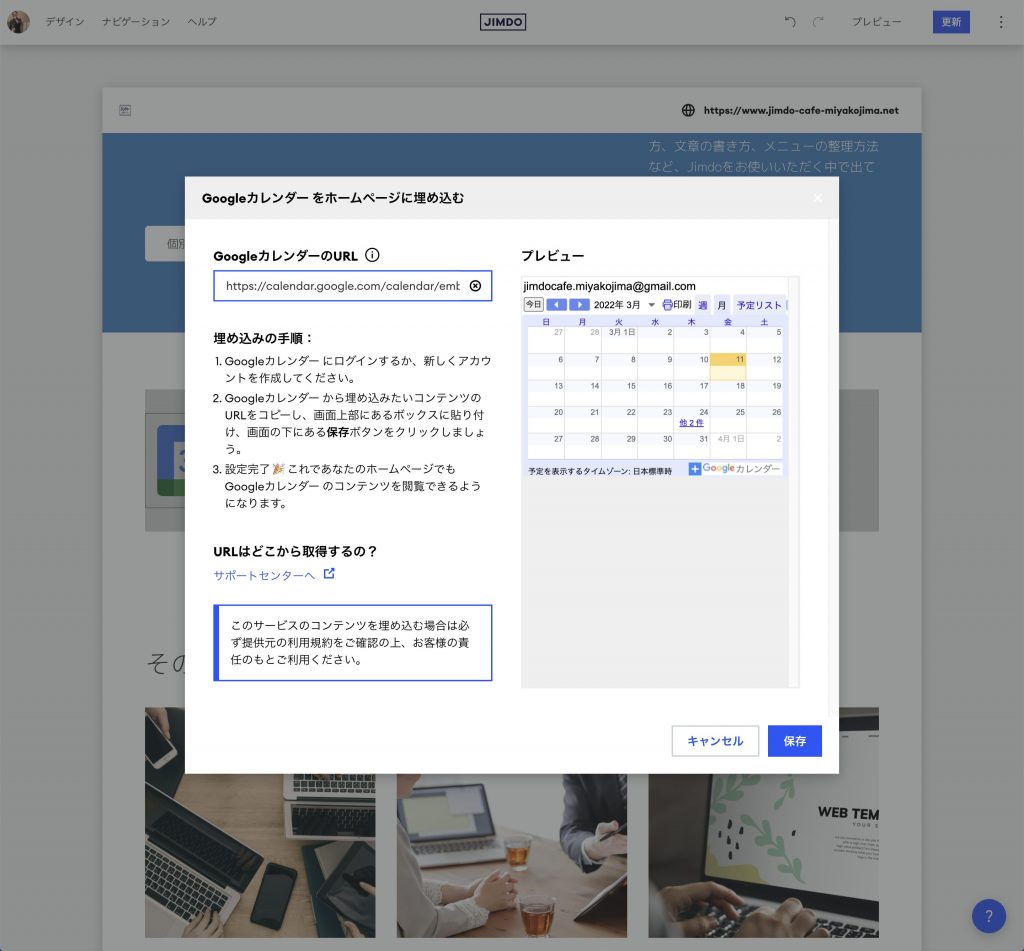The image size is (1024, 951).
Task: Click the WEB TEM laptop photo thumbnail
Action: point(763,823)
